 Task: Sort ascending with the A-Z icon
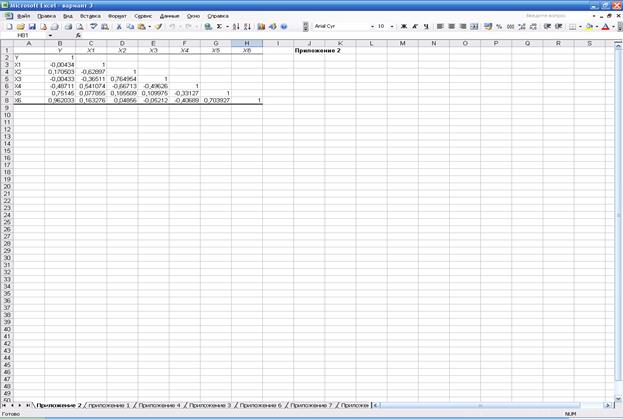pos(236,27)
